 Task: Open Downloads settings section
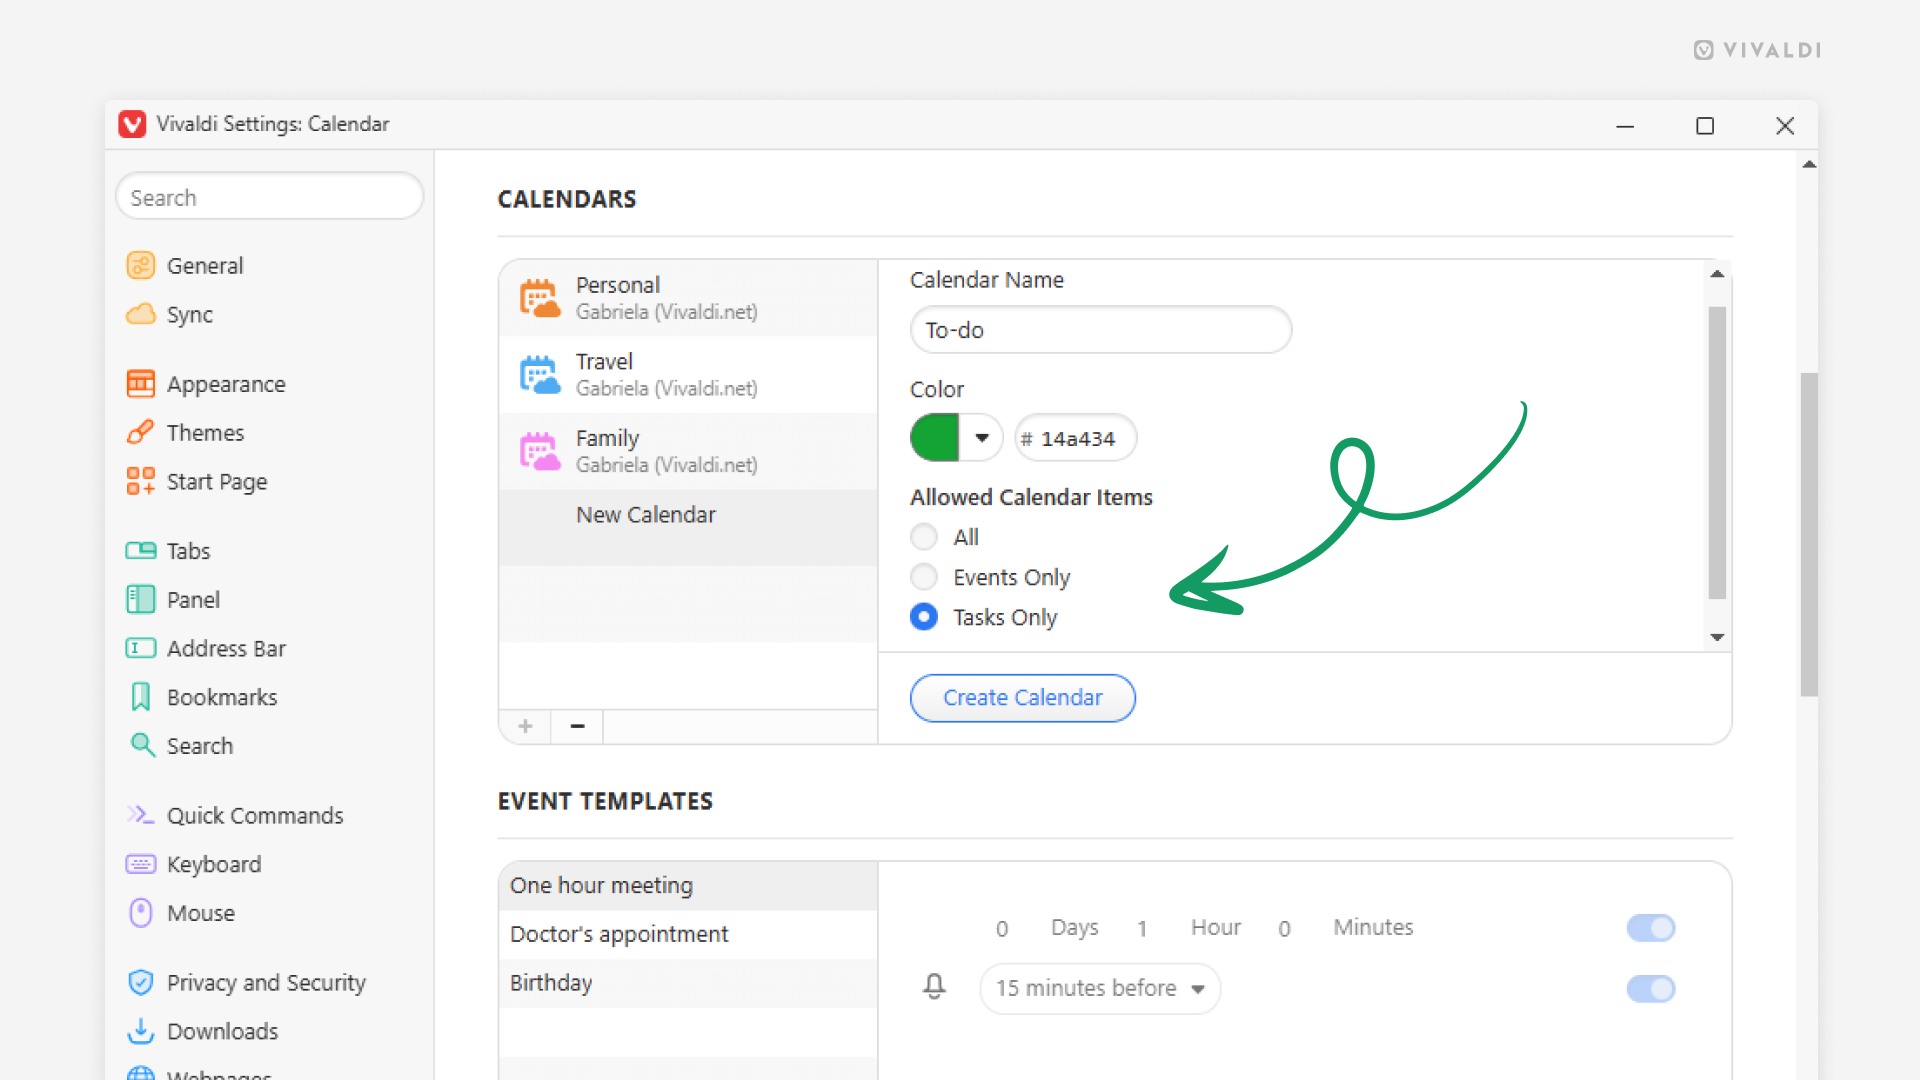click(x=222, y=1031)
